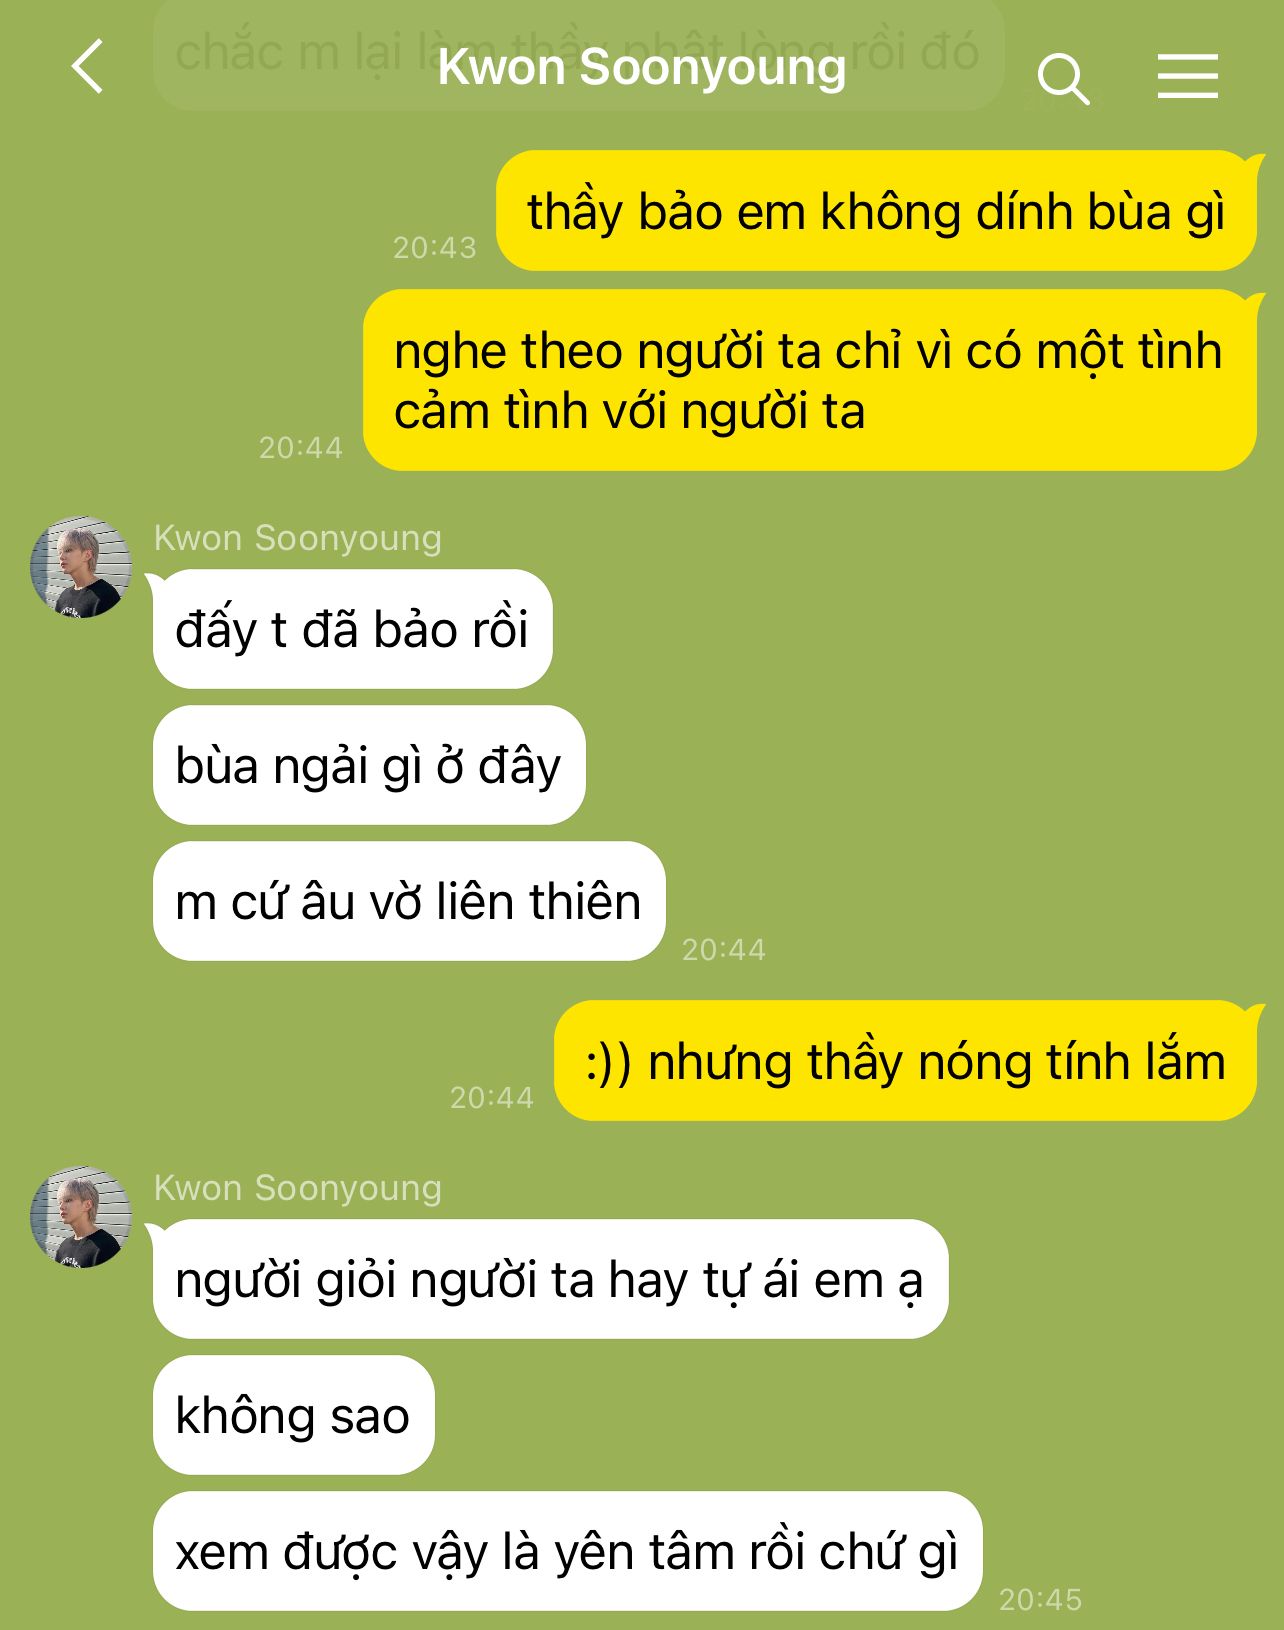Open the chat search magnifier icon

[1063, 79]
